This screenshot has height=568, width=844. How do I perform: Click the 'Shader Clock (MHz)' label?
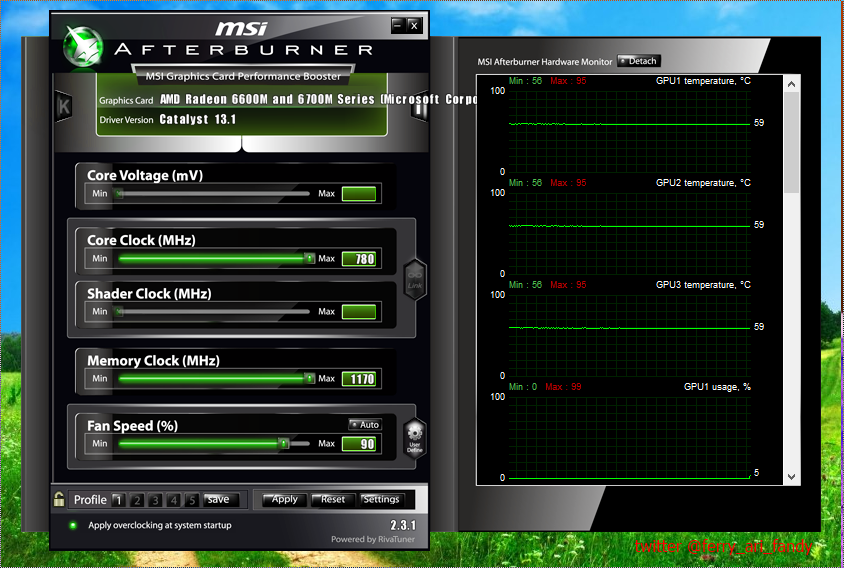tap(149, 293)
